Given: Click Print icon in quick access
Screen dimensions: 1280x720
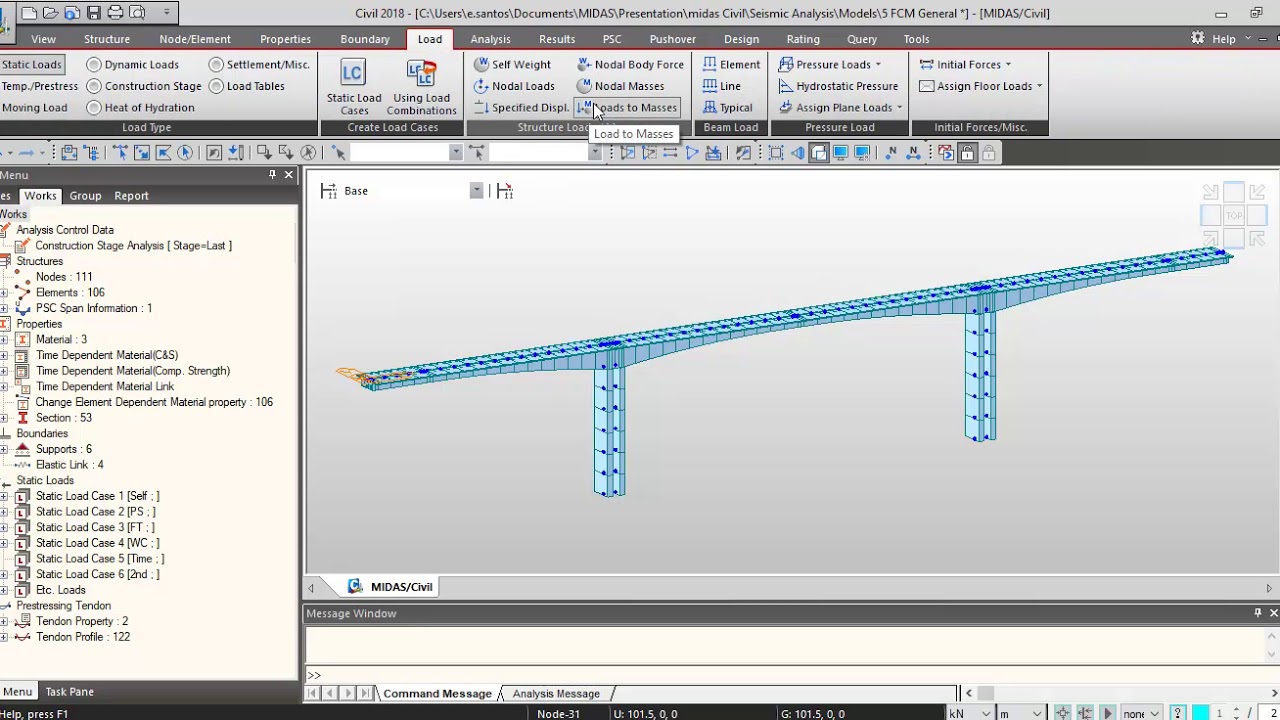Looking at the screenshot, I should coord(115,13).
